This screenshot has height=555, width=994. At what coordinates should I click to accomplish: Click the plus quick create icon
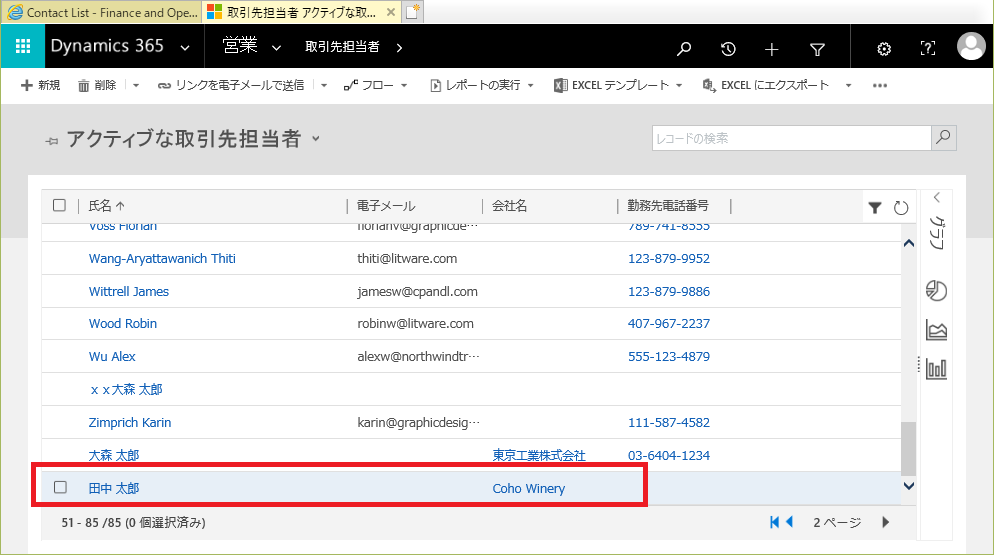click(772, 48)
